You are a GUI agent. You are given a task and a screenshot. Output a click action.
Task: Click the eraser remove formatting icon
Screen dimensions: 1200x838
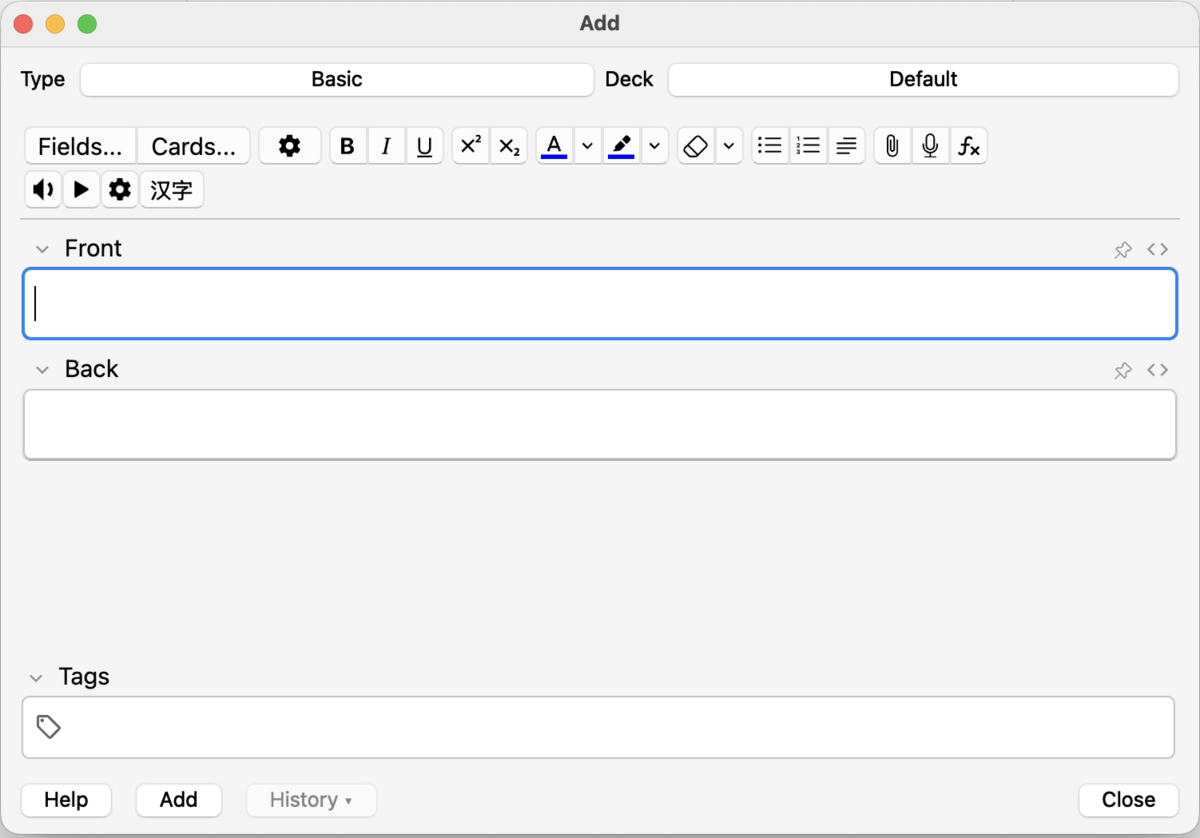[695, 146]
